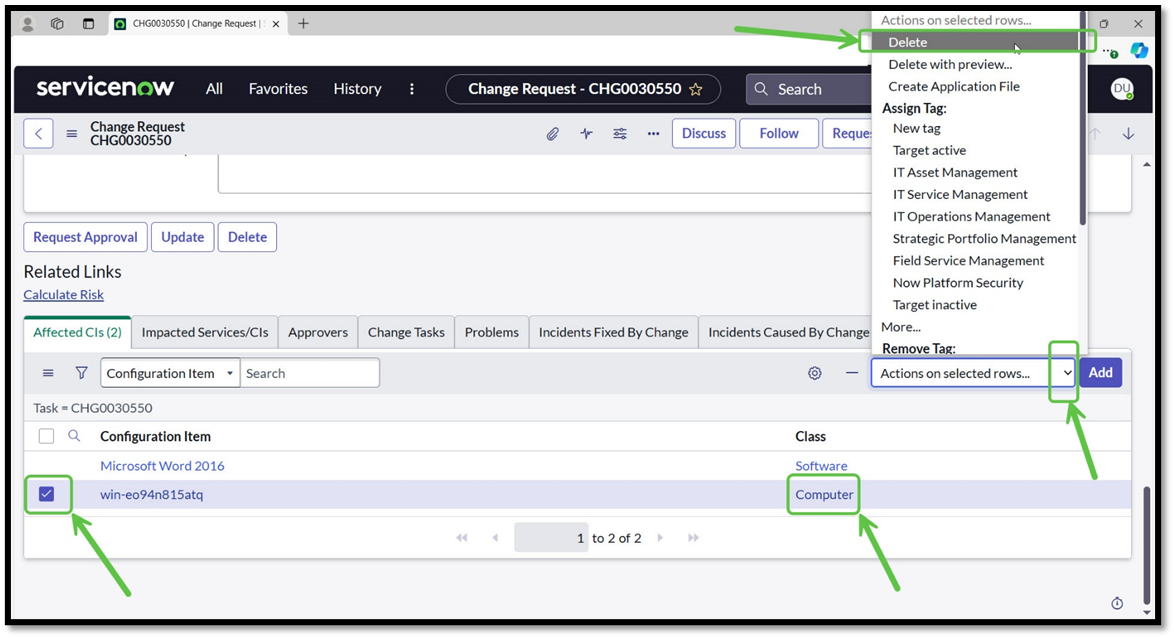Open attachments with the paperclip icon

pos(553,134)
